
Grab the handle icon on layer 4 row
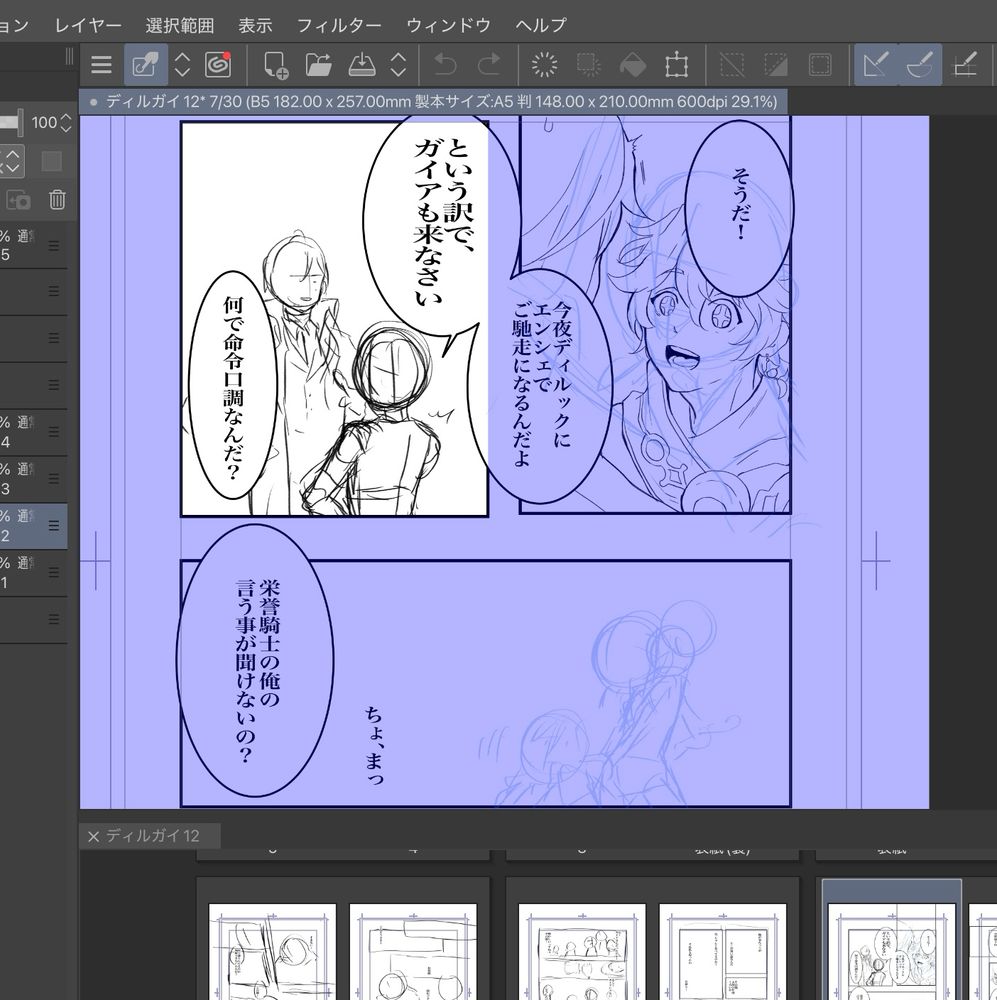(54, 432)
